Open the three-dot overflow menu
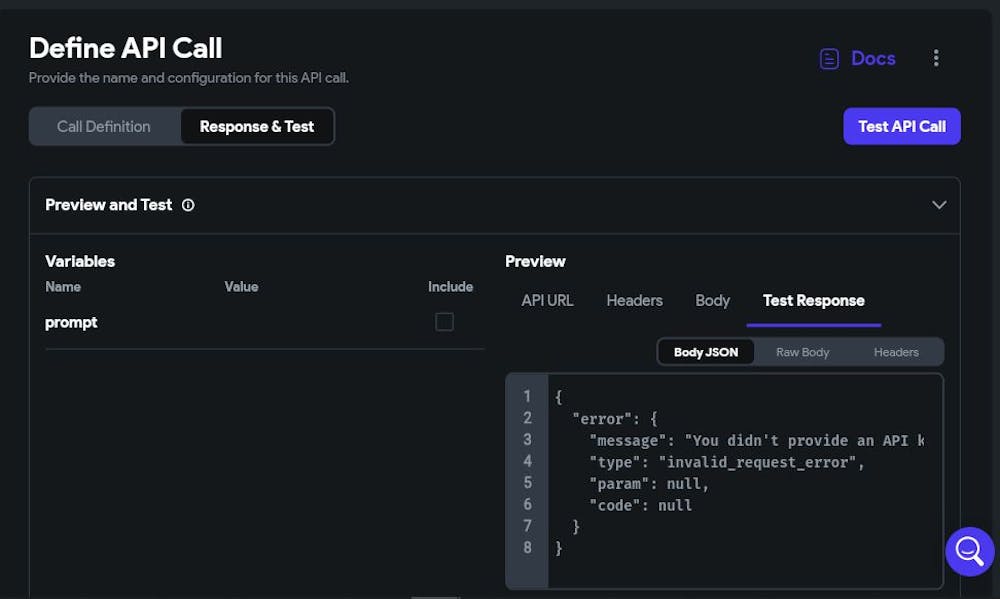Image resolution: width=1000 pixels, height=599 pixels. click(936, 58)
